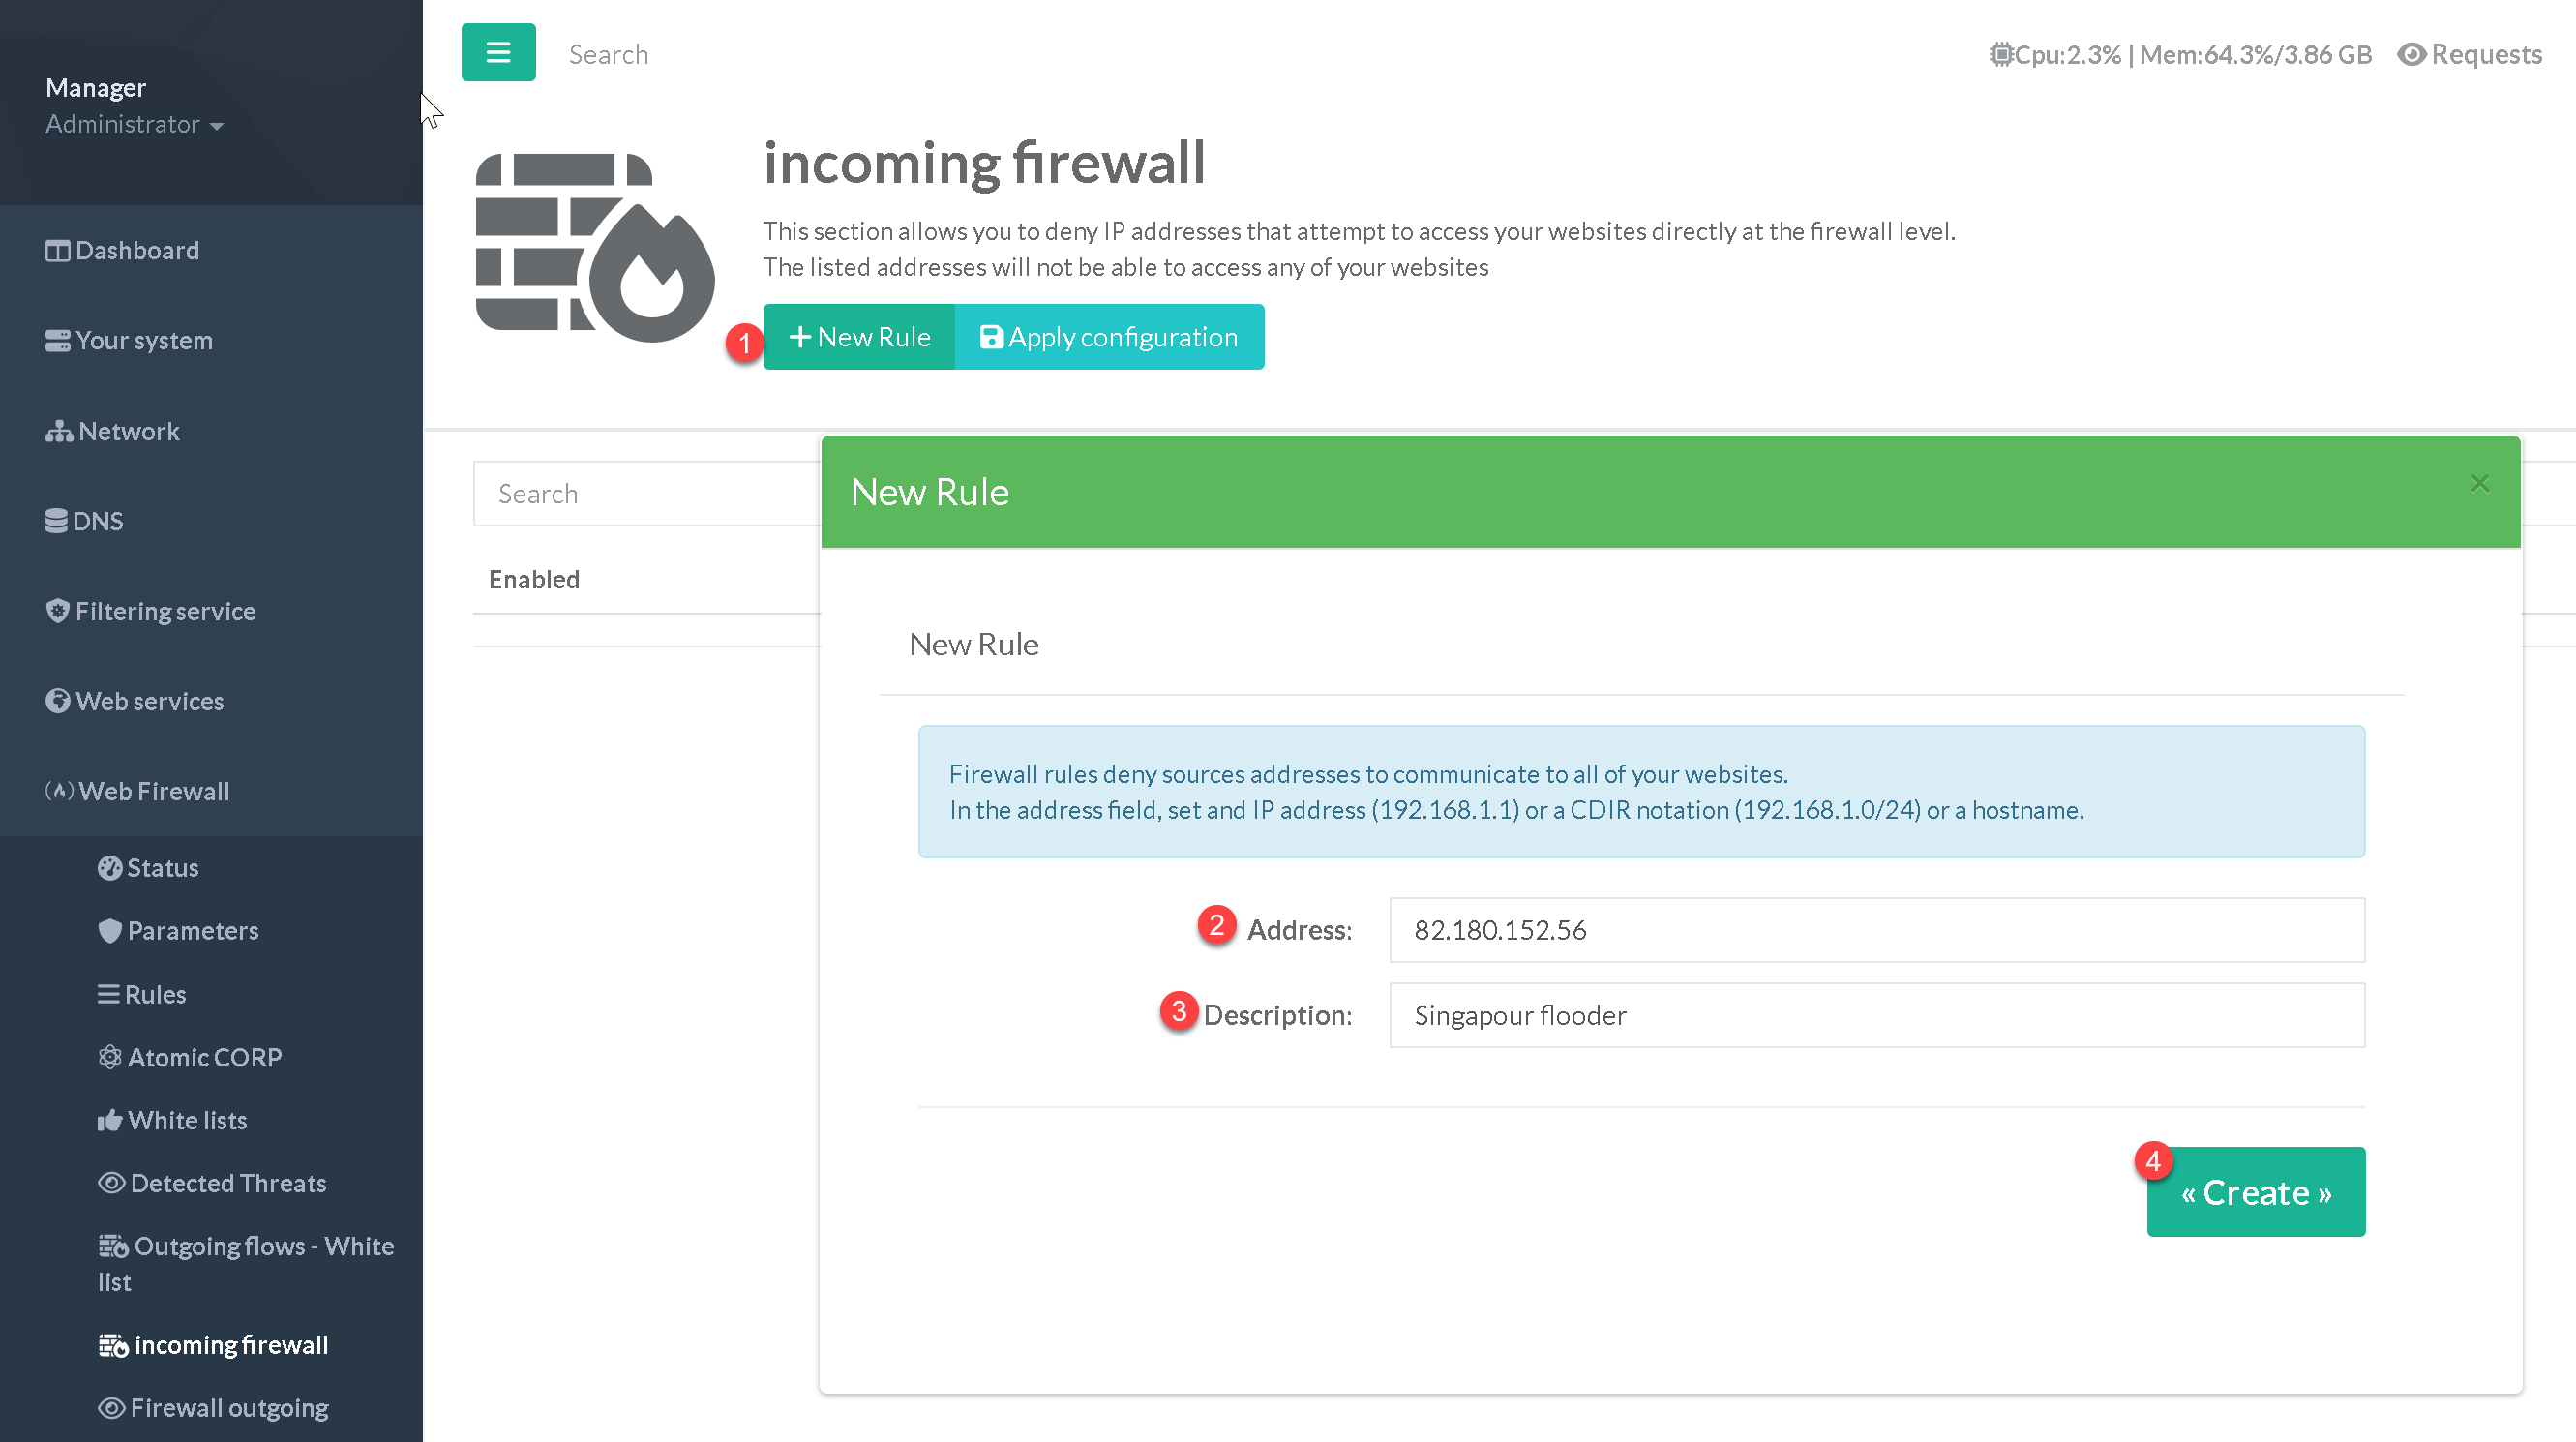This screenshot has width=2576, height=1442.
Task: Open the Parameters submenu item
Action: coord(179,931)
